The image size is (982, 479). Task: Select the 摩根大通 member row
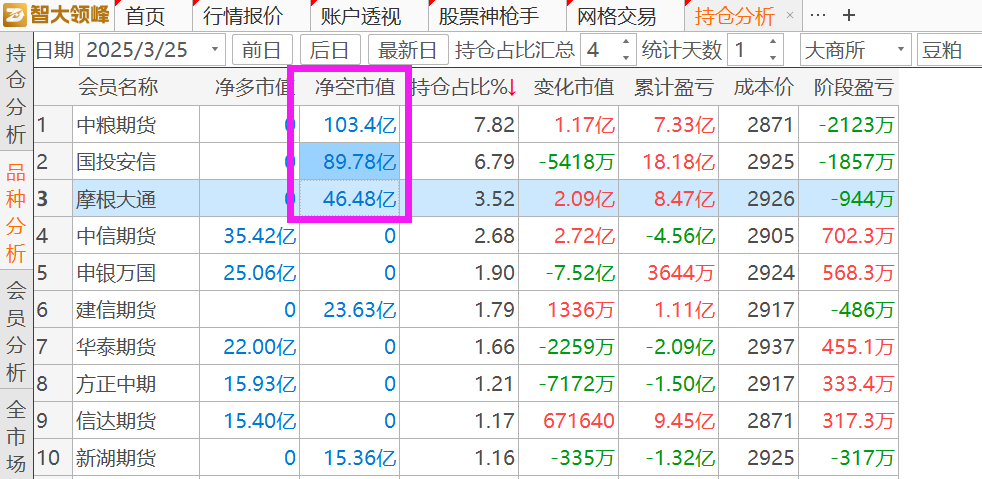coord(466,199)
